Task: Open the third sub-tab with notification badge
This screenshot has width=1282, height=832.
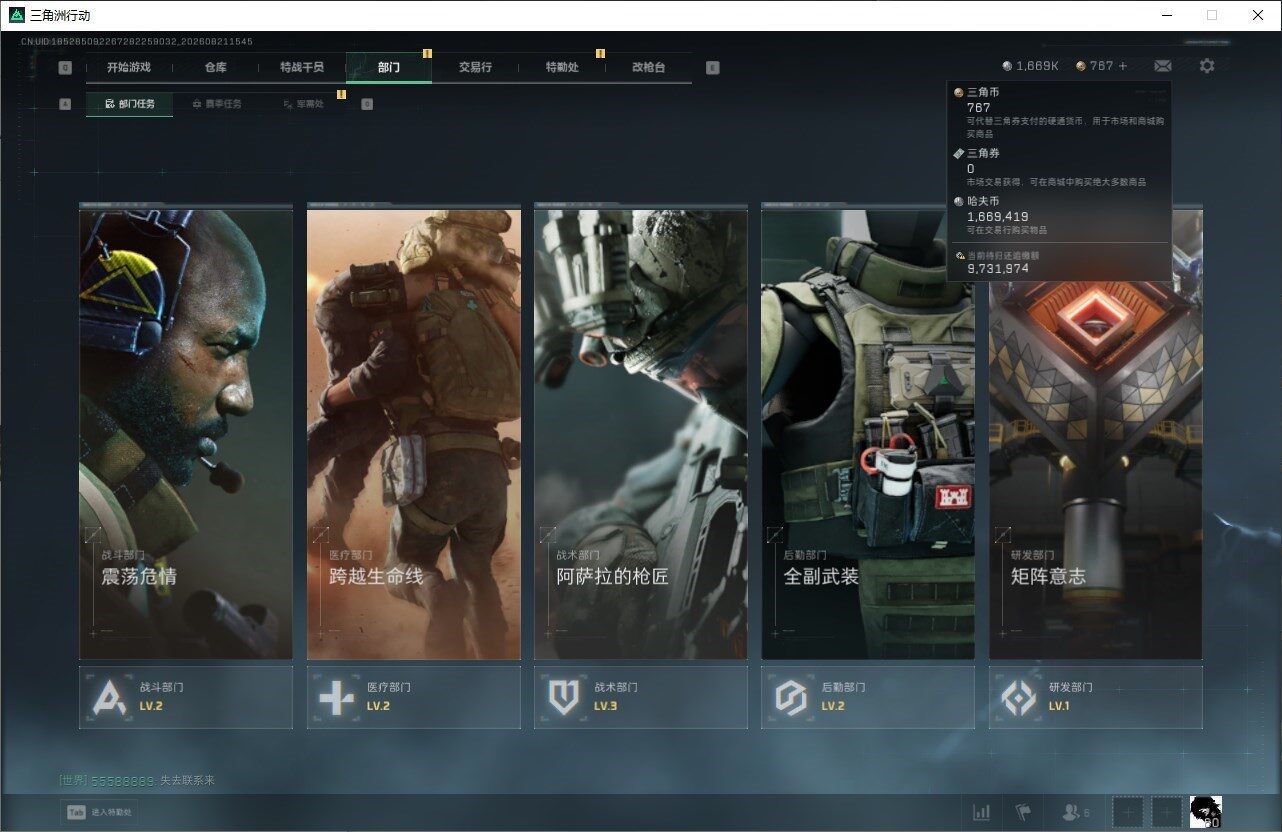Action: point(303,104)
